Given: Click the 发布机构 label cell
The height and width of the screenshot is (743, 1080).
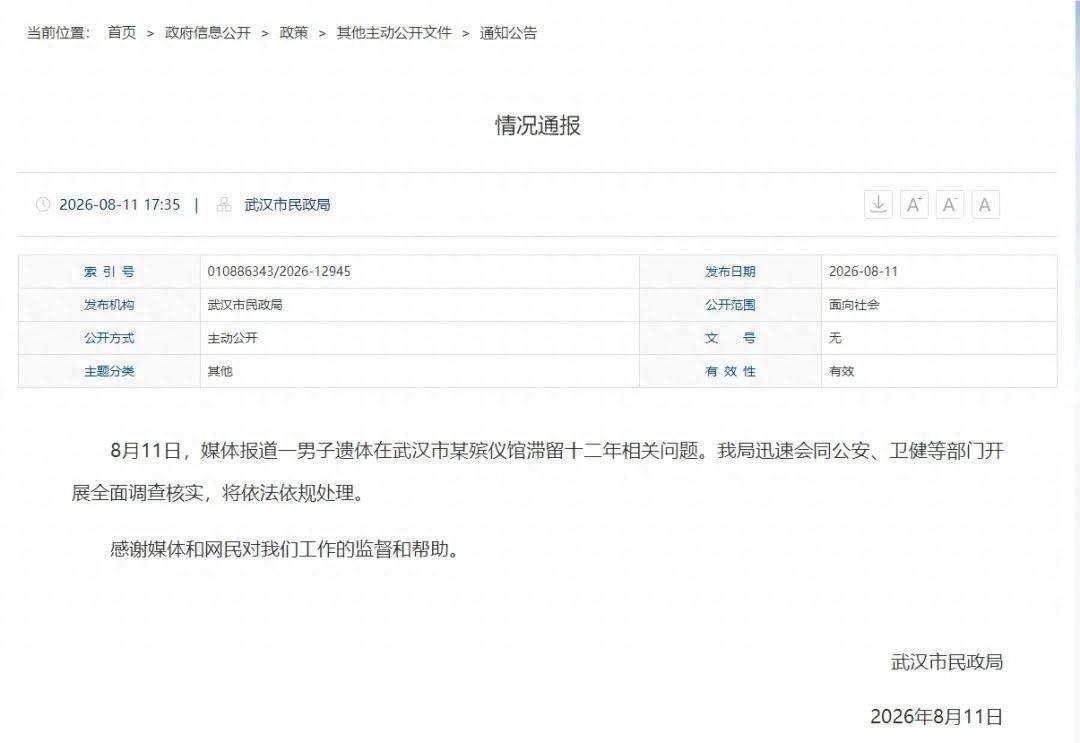Looking at the screenshot, I should point(110,304).
